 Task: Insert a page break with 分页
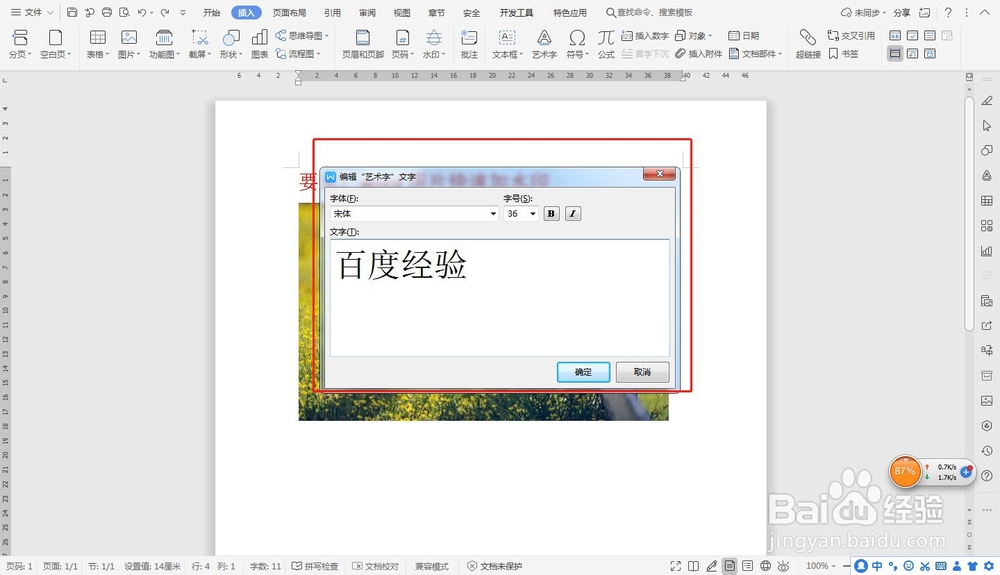tap(20, 44)
